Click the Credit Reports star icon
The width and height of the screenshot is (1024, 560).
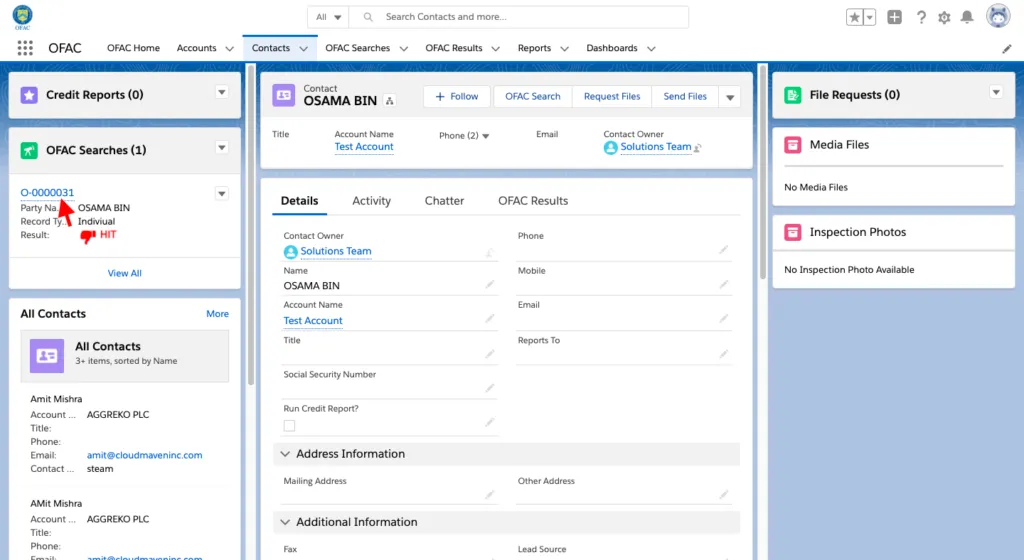click(x=29, y=95)
